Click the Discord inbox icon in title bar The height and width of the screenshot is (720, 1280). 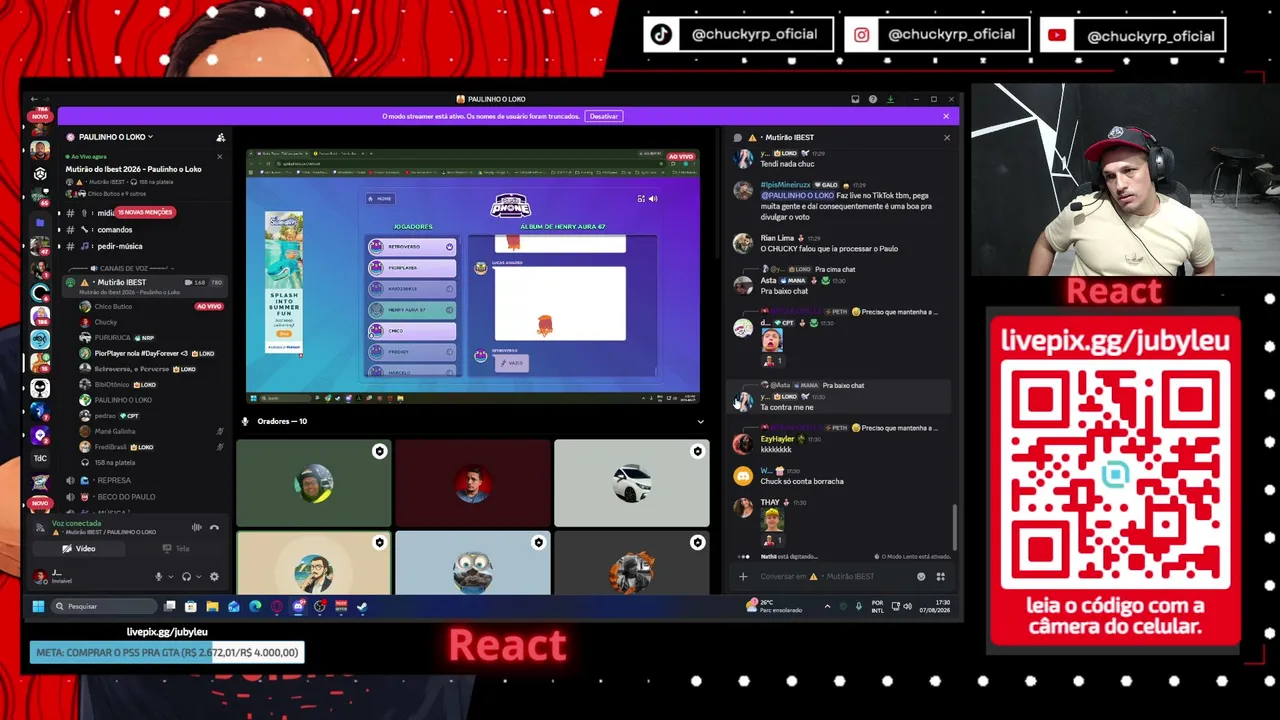click(x=855, y=99)
